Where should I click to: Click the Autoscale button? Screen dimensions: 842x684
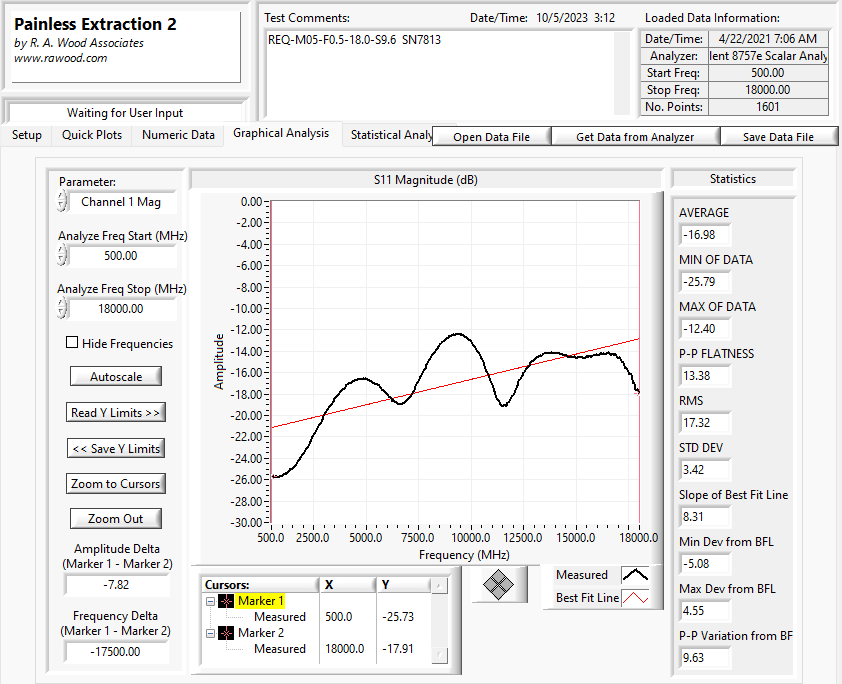pyautogui.click(x=115, y=376)
